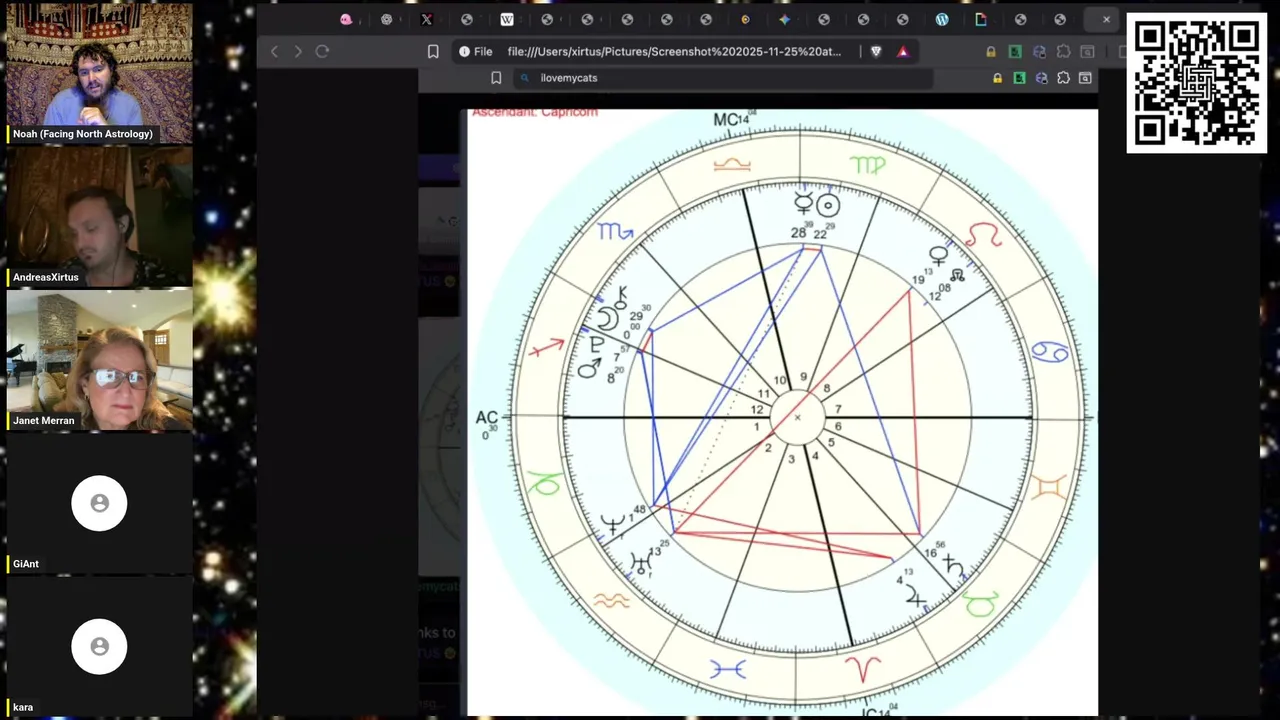1280x720 pixels.
Task: Click the Moon crescent symbol
Action: pyautogui.click(x=607, y=319)
